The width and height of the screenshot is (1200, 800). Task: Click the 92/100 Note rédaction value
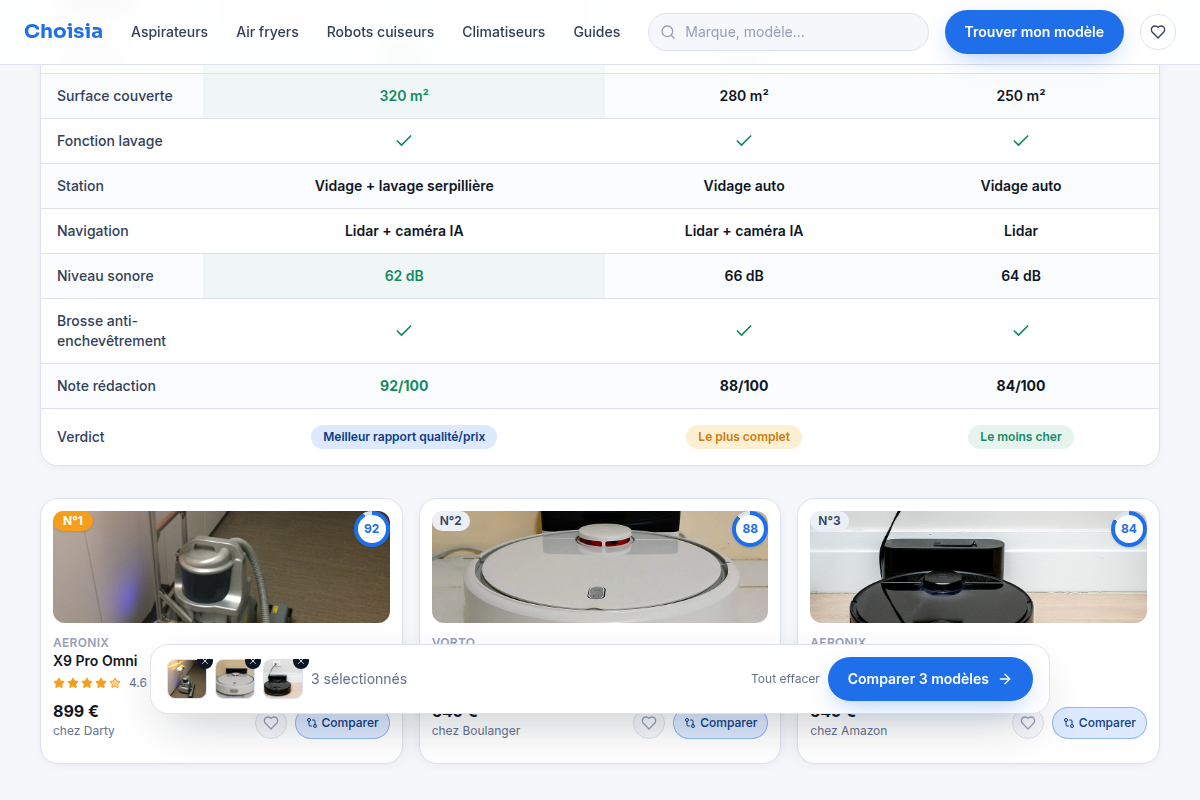click(404, 386)
